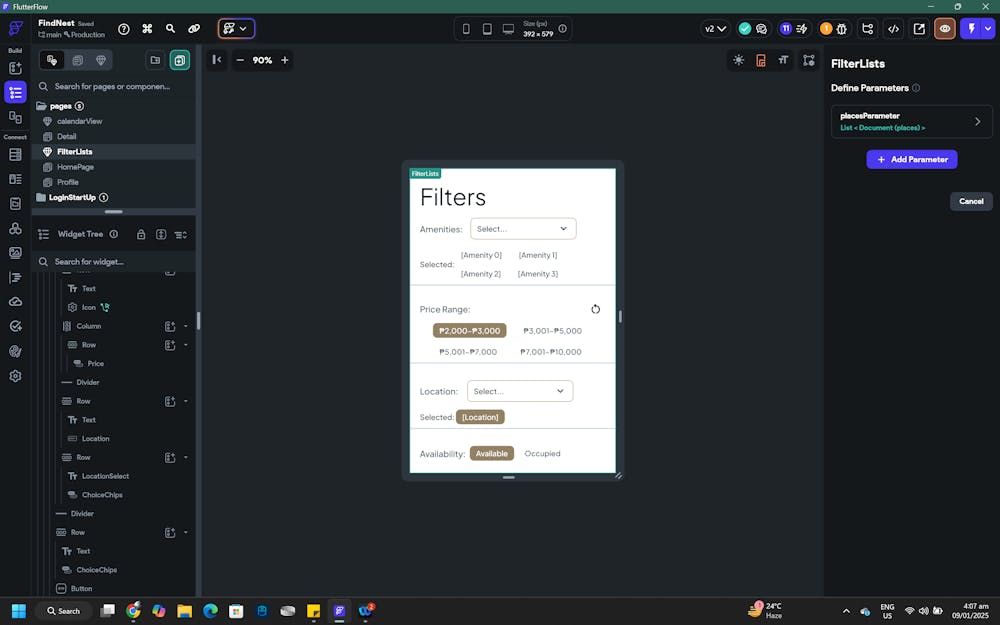Expand the v2 version dropdown

click(x=714, y=29)
